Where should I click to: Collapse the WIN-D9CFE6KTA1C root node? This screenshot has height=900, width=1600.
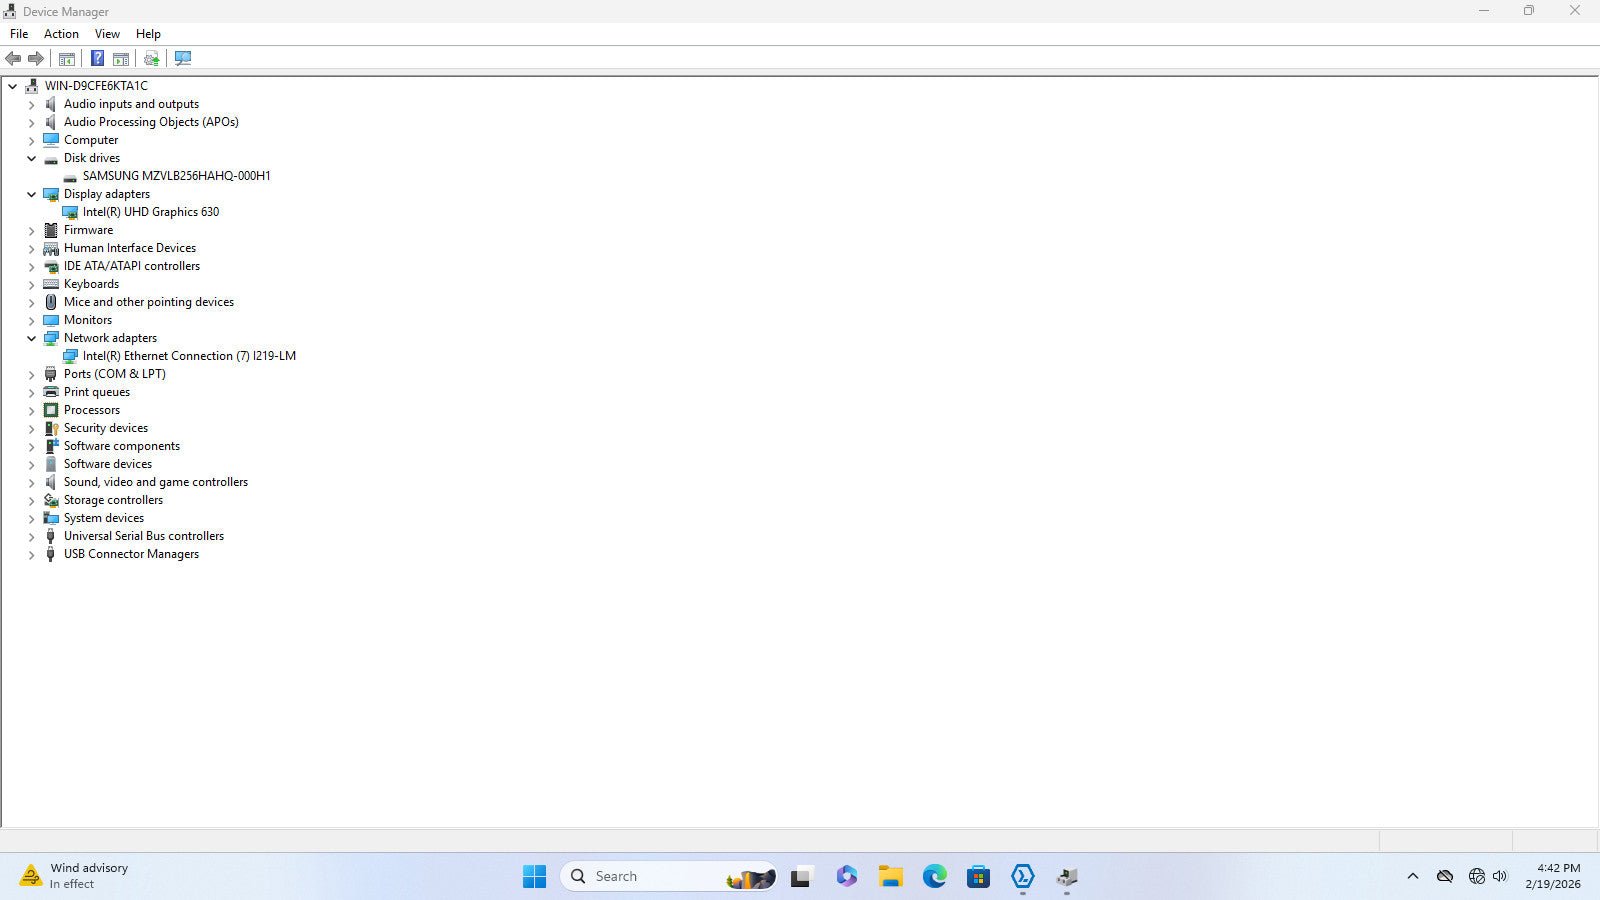[x=13, y=86]
